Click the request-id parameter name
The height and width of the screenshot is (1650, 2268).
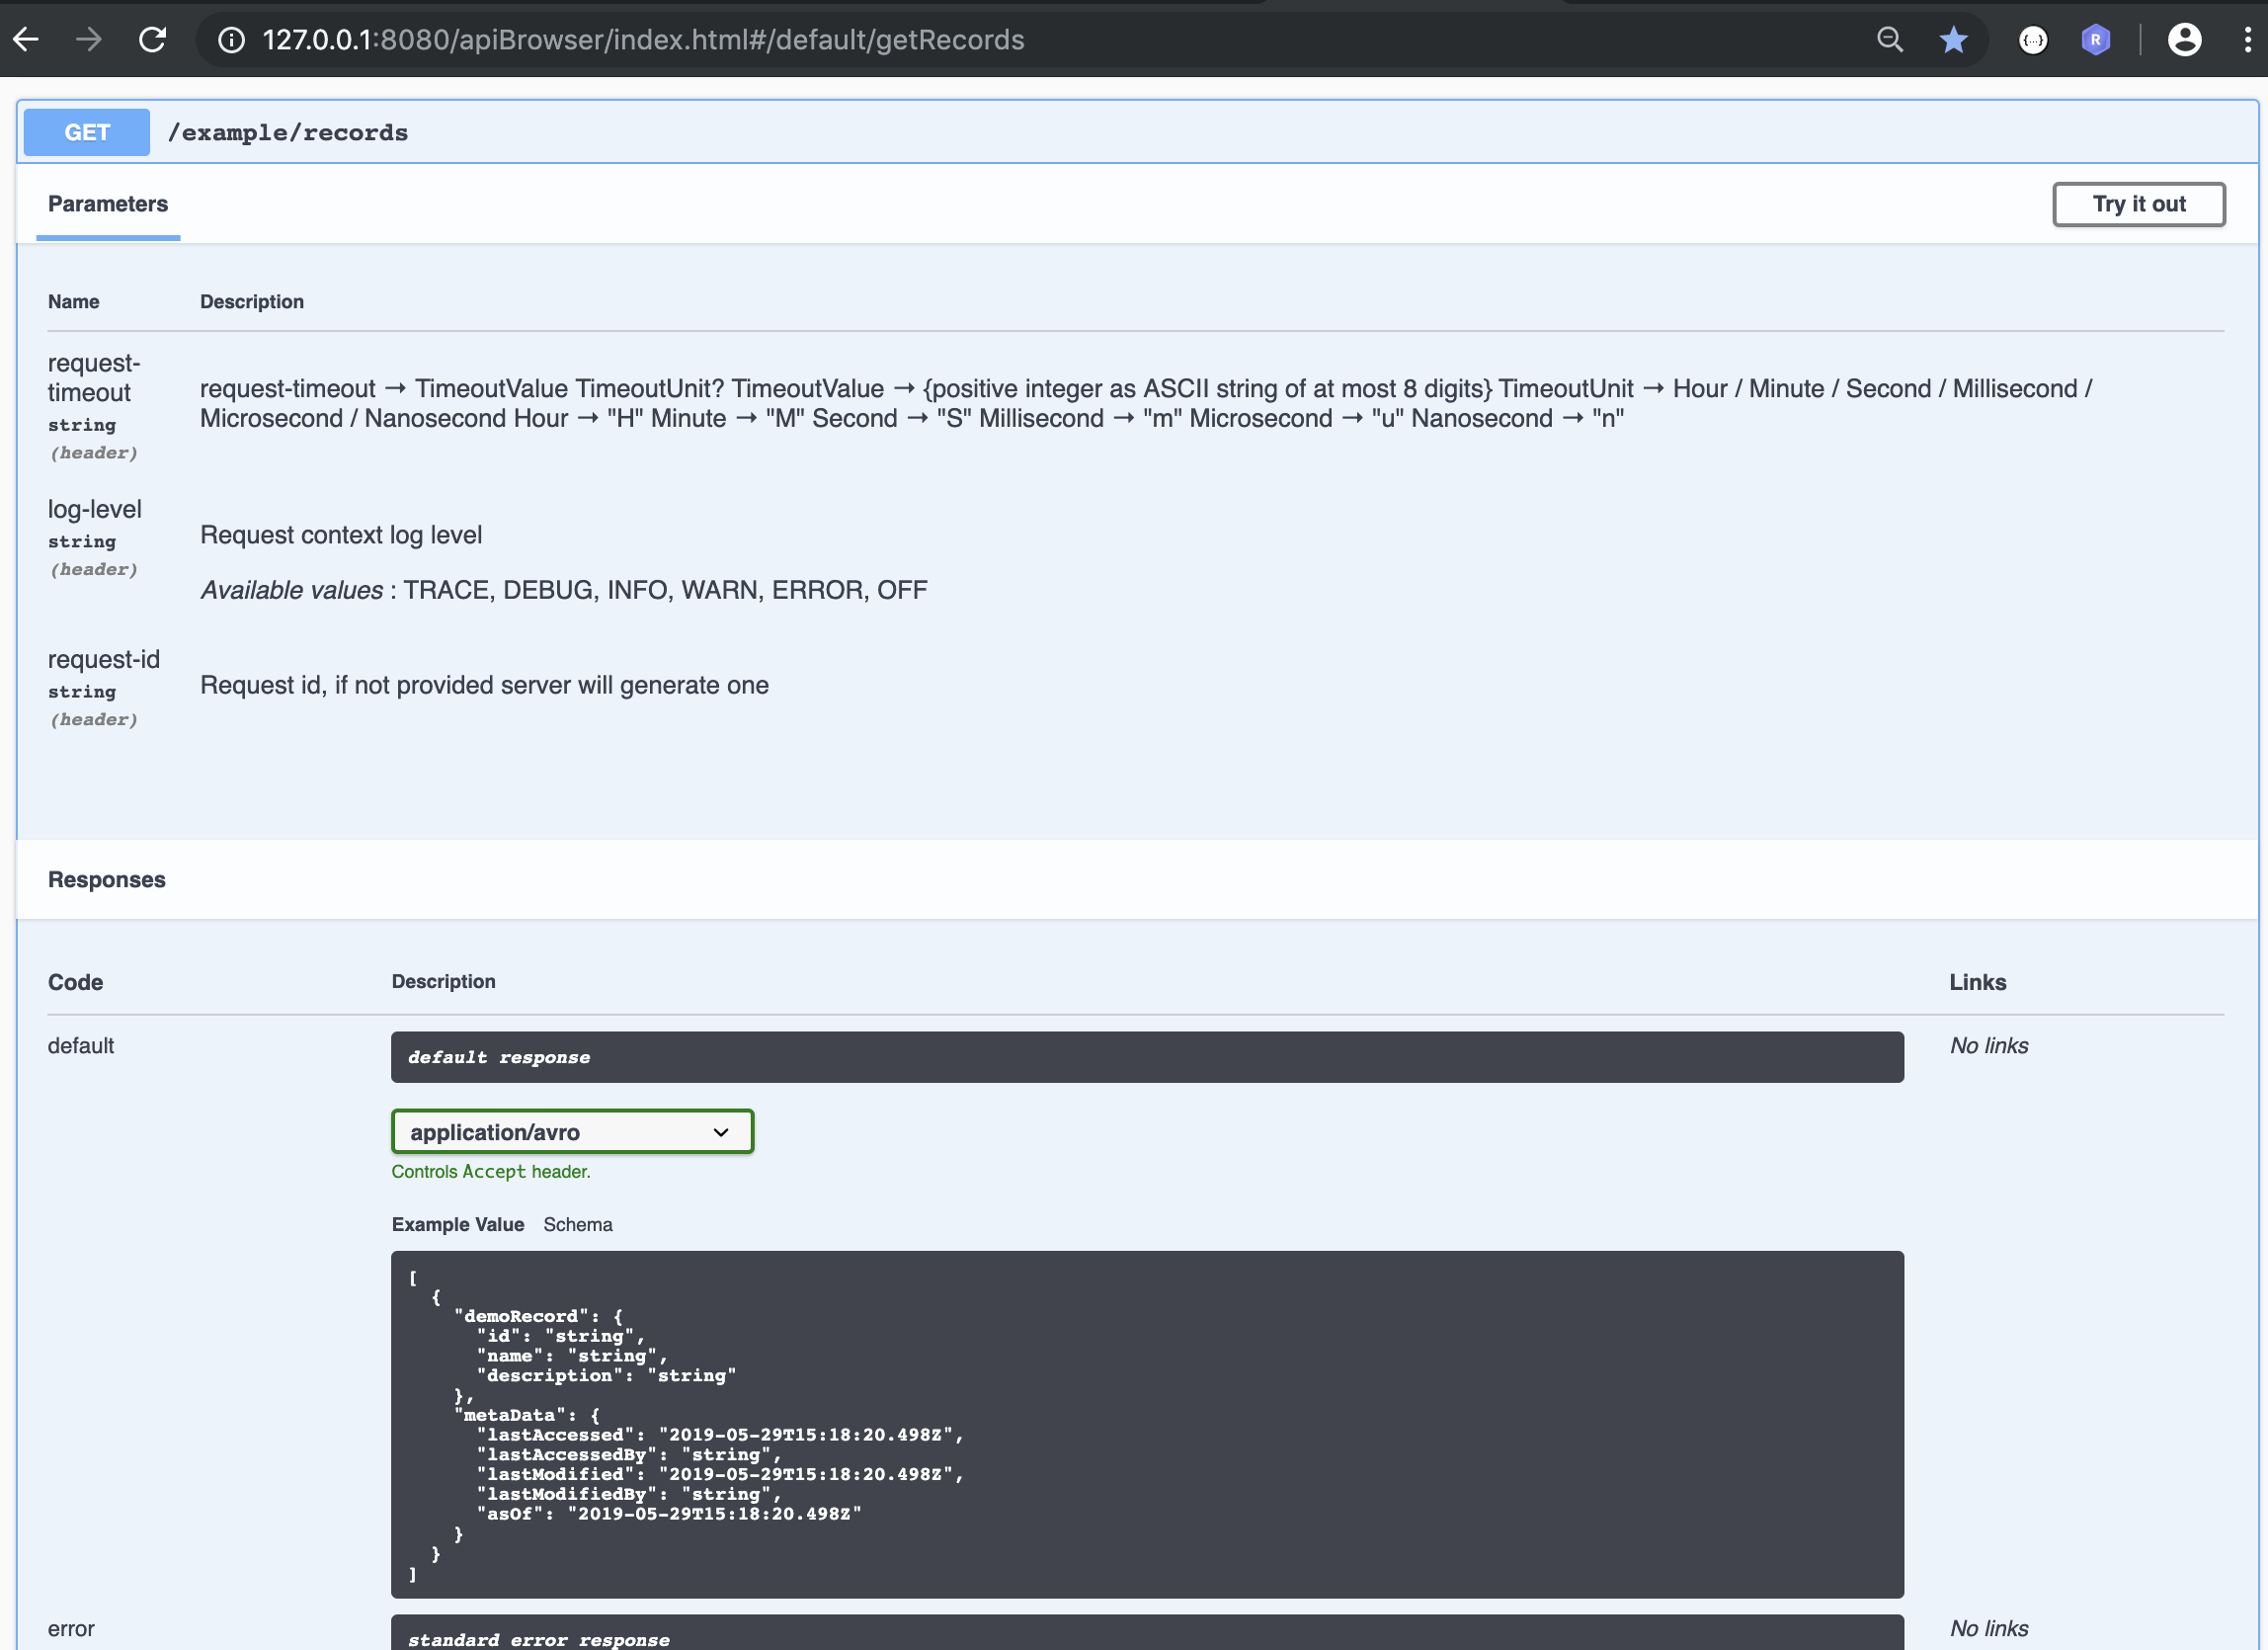pos(104,659)
